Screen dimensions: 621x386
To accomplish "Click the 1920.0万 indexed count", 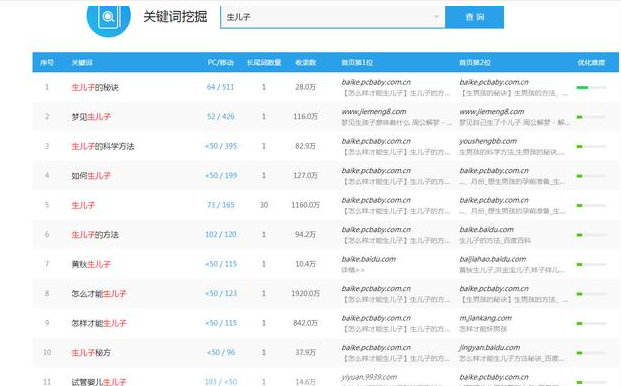I will pyautogui.click(x=305, y=293).
